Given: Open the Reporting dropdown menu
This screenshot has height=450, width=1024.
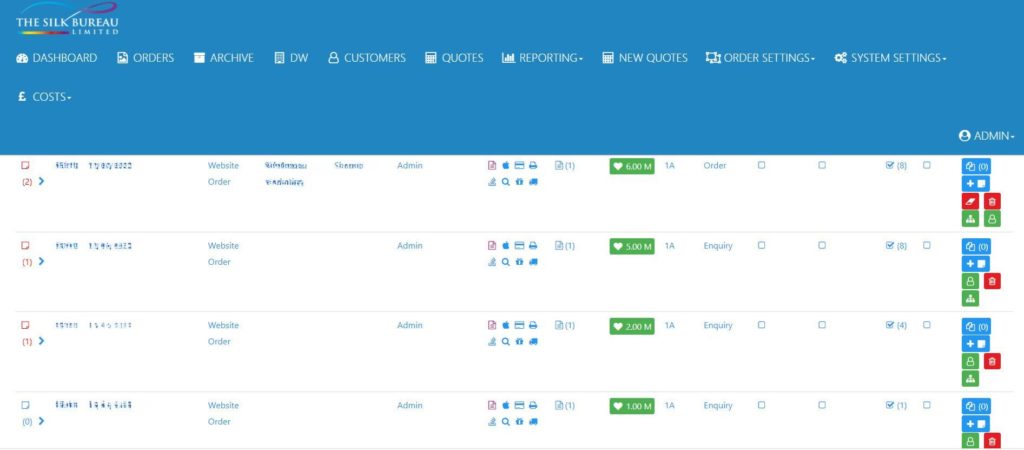Looking at the screenshot, I should pos(542,58).
